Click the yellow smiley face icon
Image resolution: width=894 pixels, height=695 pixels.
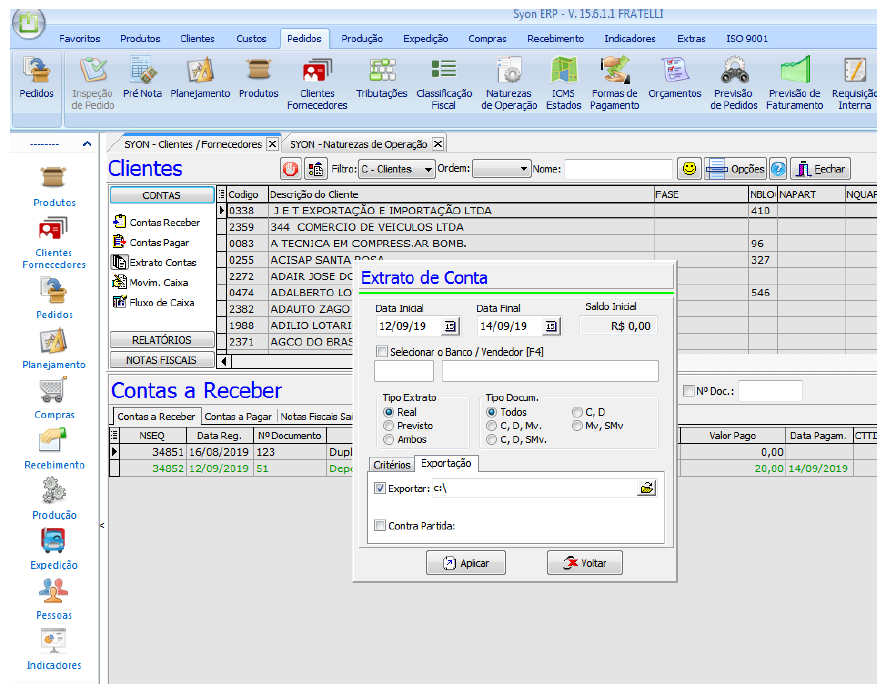pyautogui.click(x=689, y=169)
